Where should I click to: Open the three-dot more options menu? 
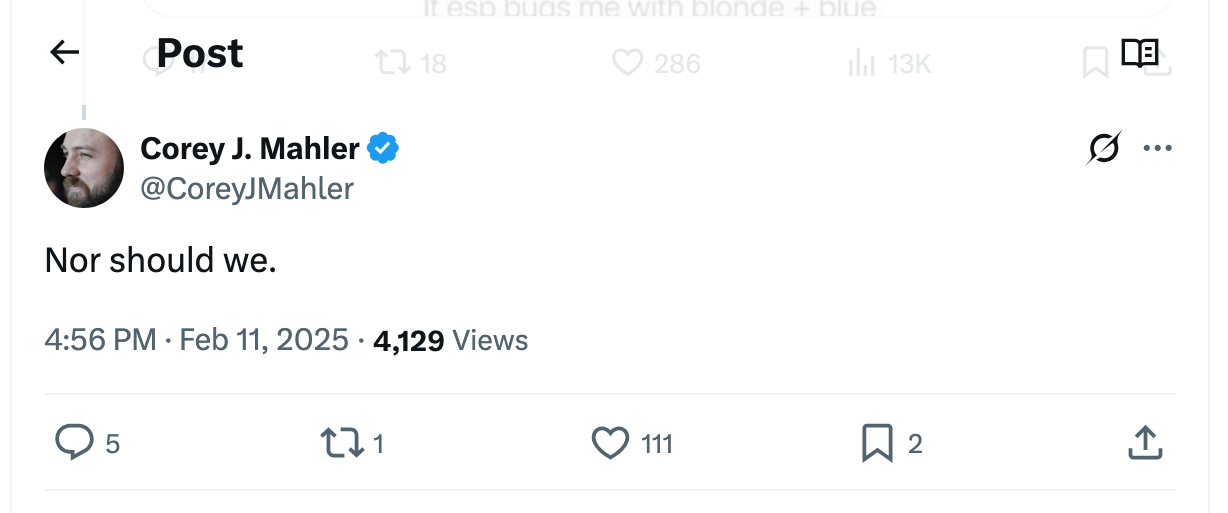point(1157,149)
